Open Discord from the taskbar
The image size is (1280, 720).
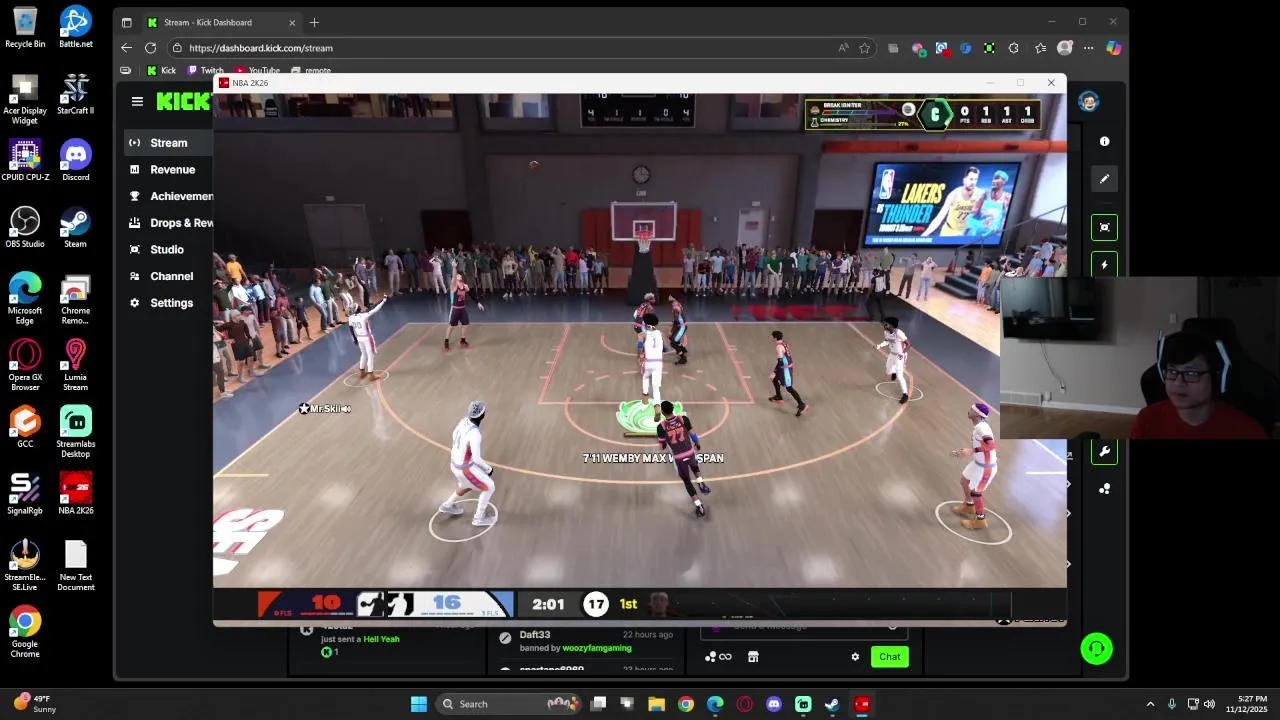pos(774,704)
